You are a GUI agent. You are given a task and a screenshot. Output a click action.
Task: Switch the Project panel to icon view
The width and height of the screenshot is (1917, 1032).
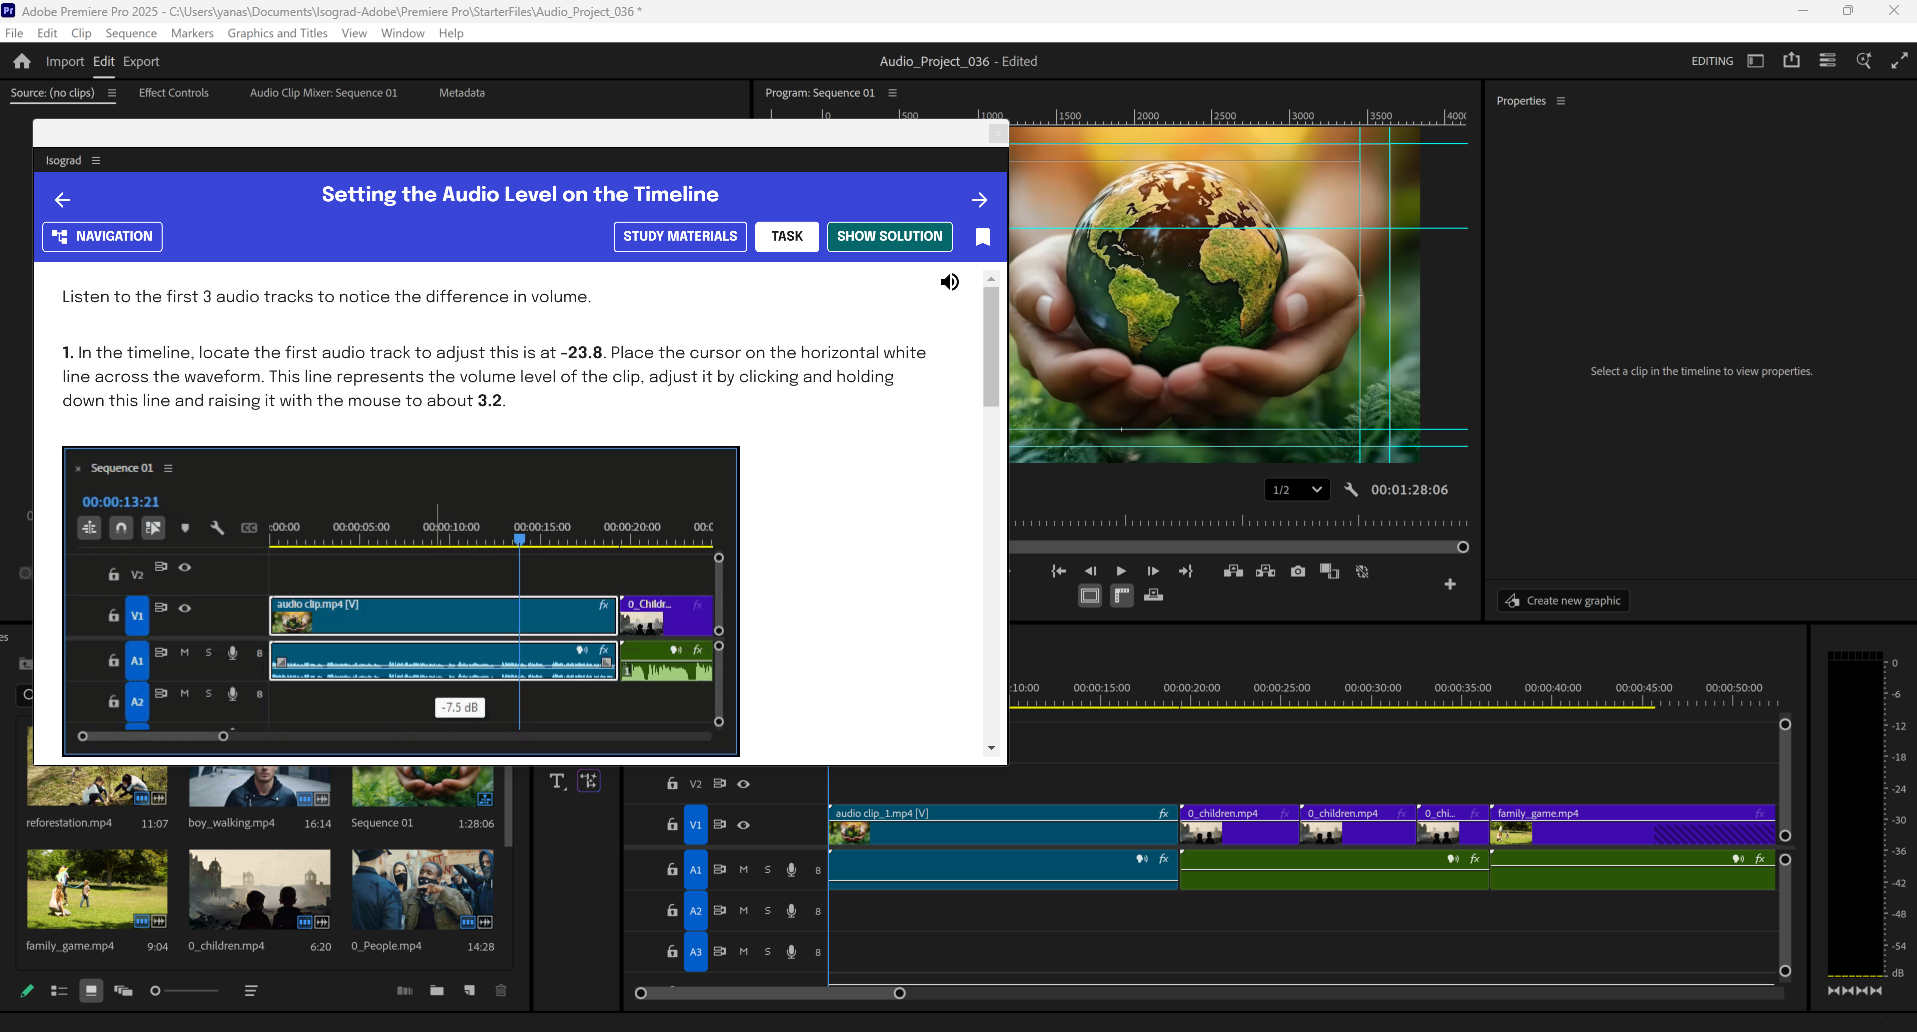click(91, 991)
